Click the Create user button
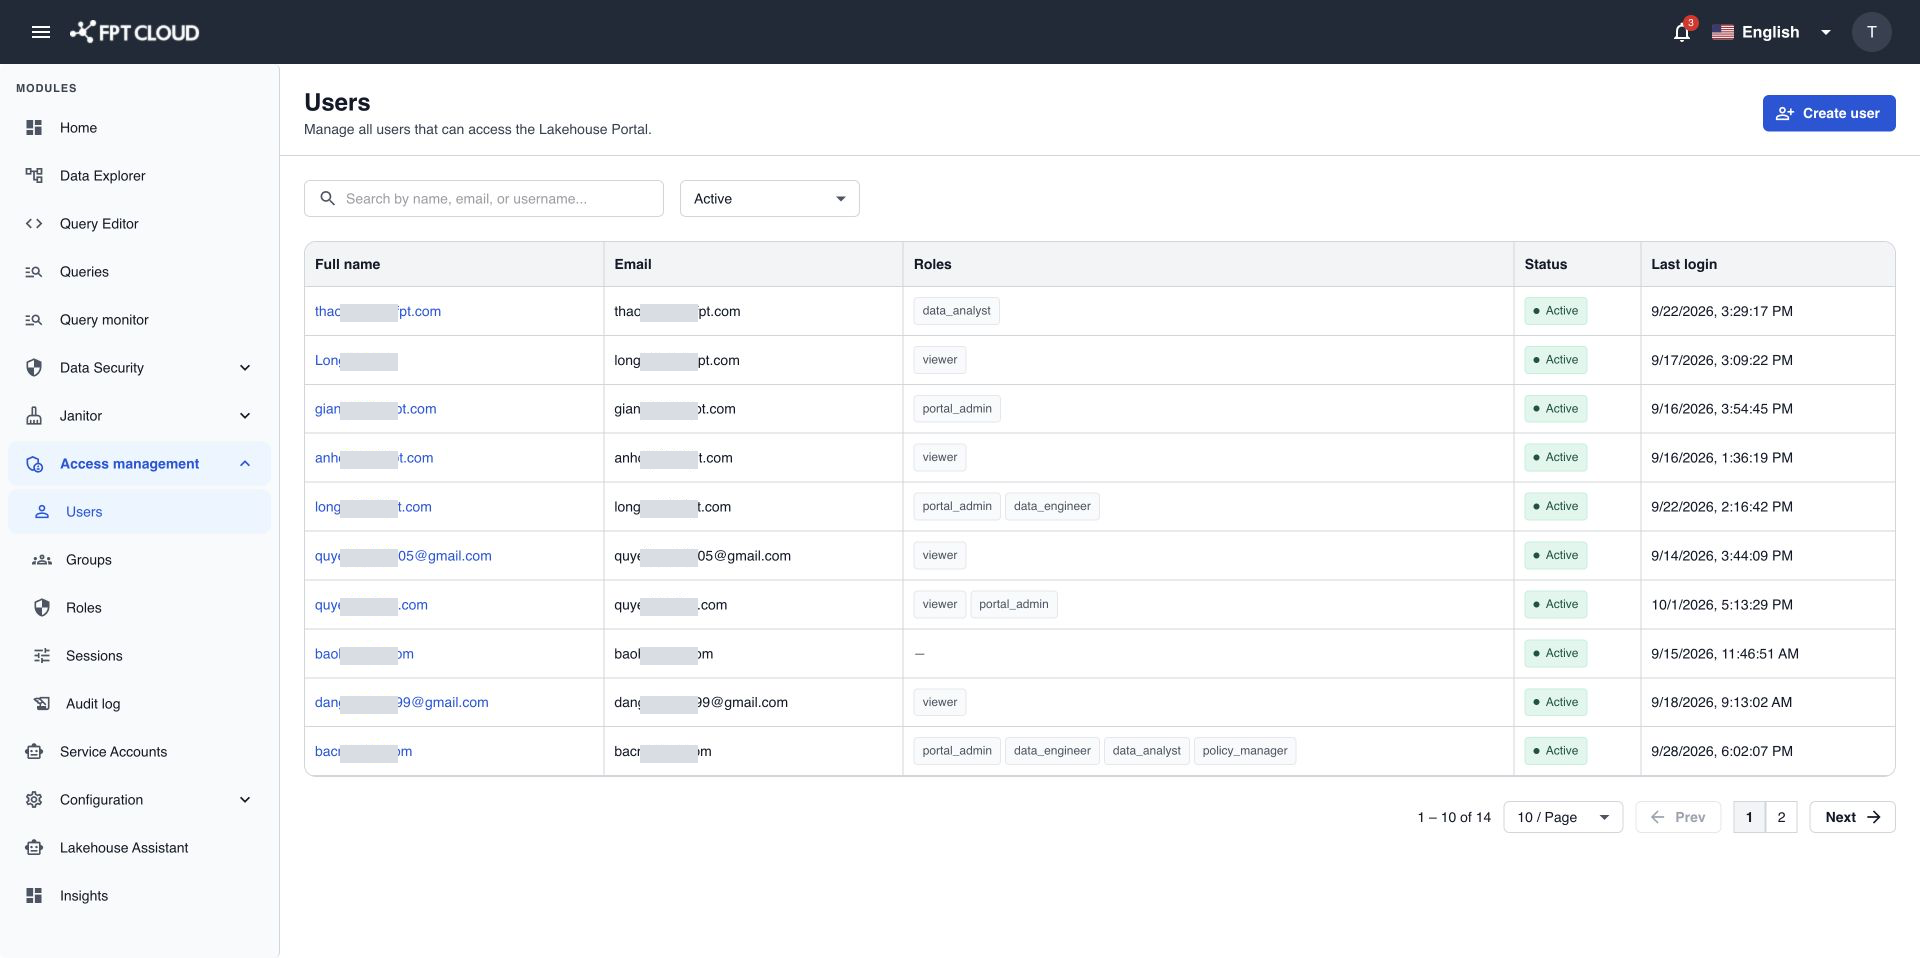The height and width of the screenshot is (958, 1920). pos(1828,113)
